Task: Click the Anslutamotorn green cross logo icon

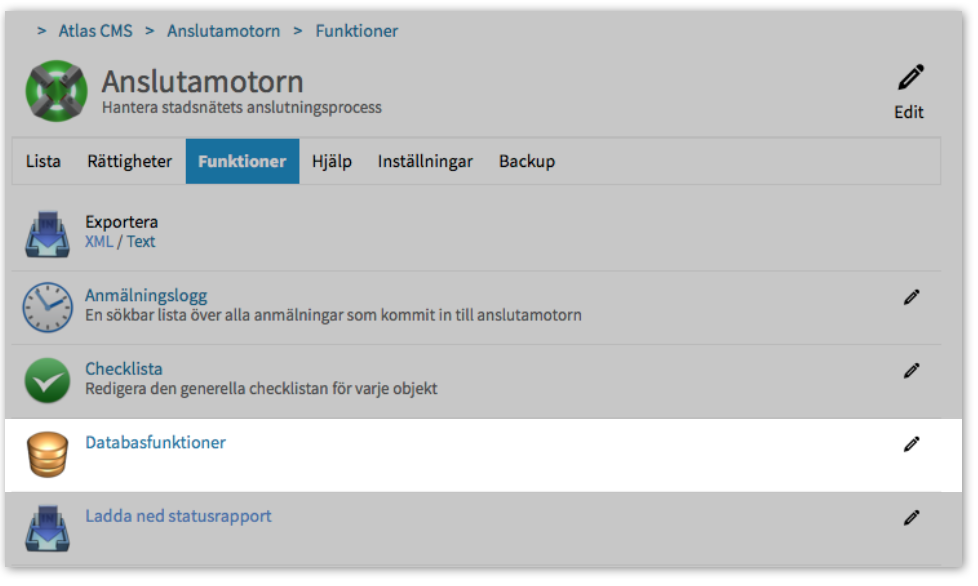Action: pyautogui.click(x=56, y=91)
